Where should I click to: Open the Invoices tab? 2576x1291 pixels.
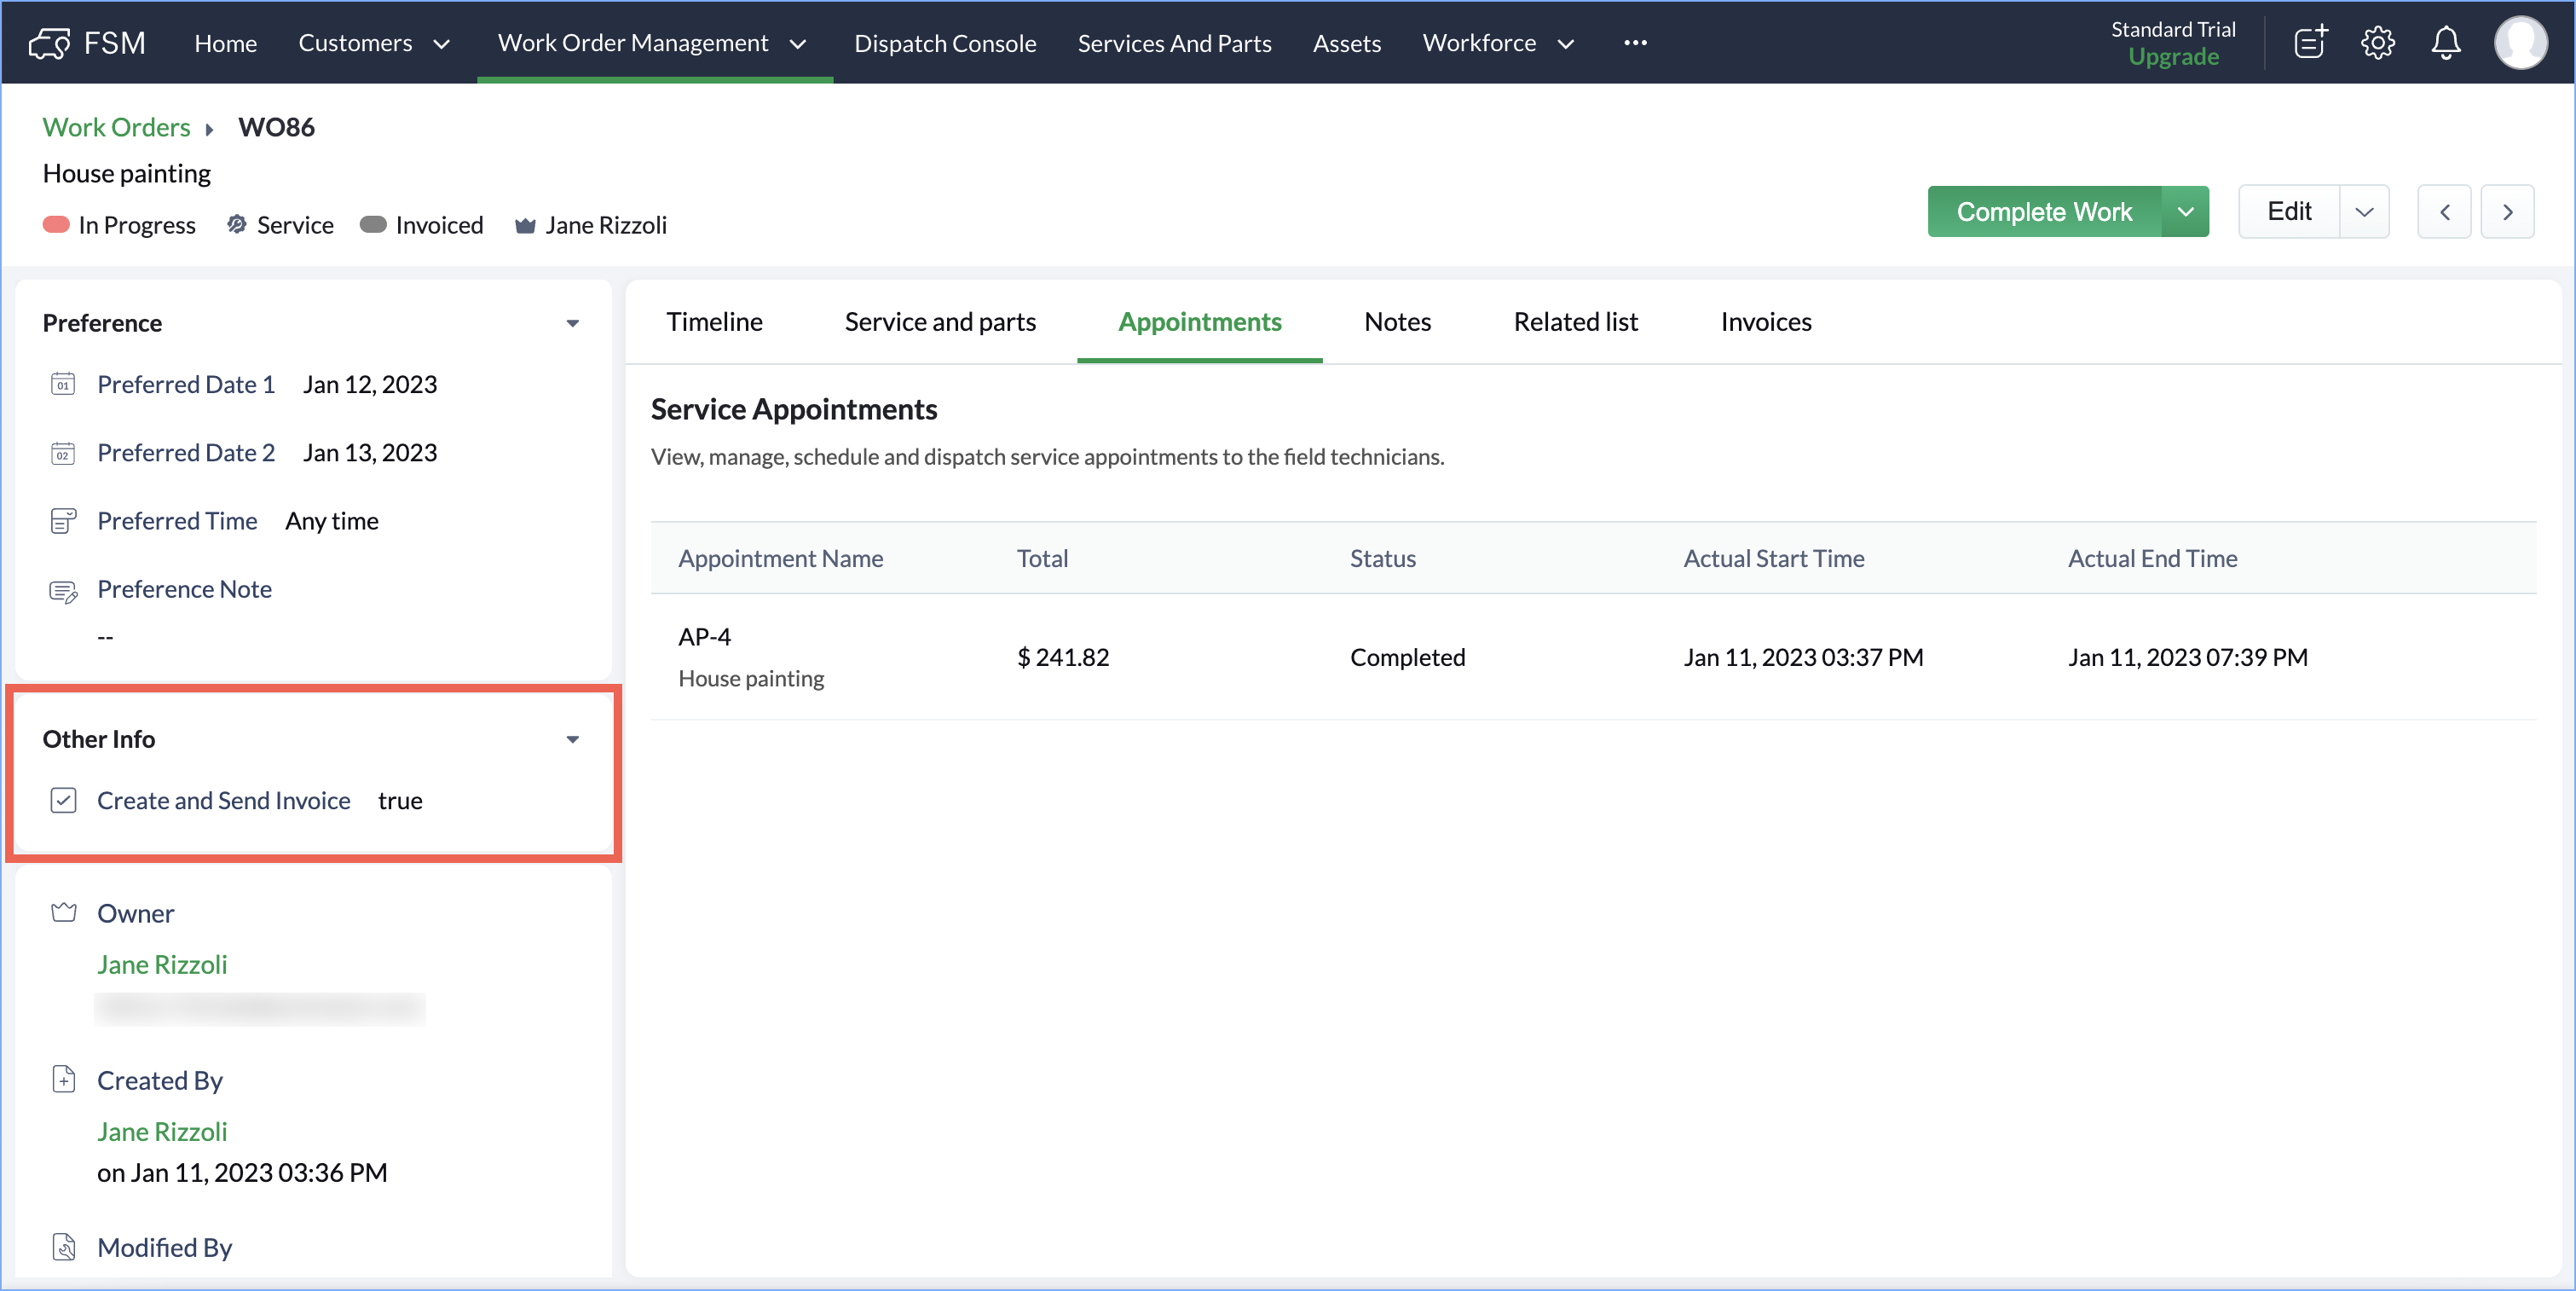[1765, 322]
